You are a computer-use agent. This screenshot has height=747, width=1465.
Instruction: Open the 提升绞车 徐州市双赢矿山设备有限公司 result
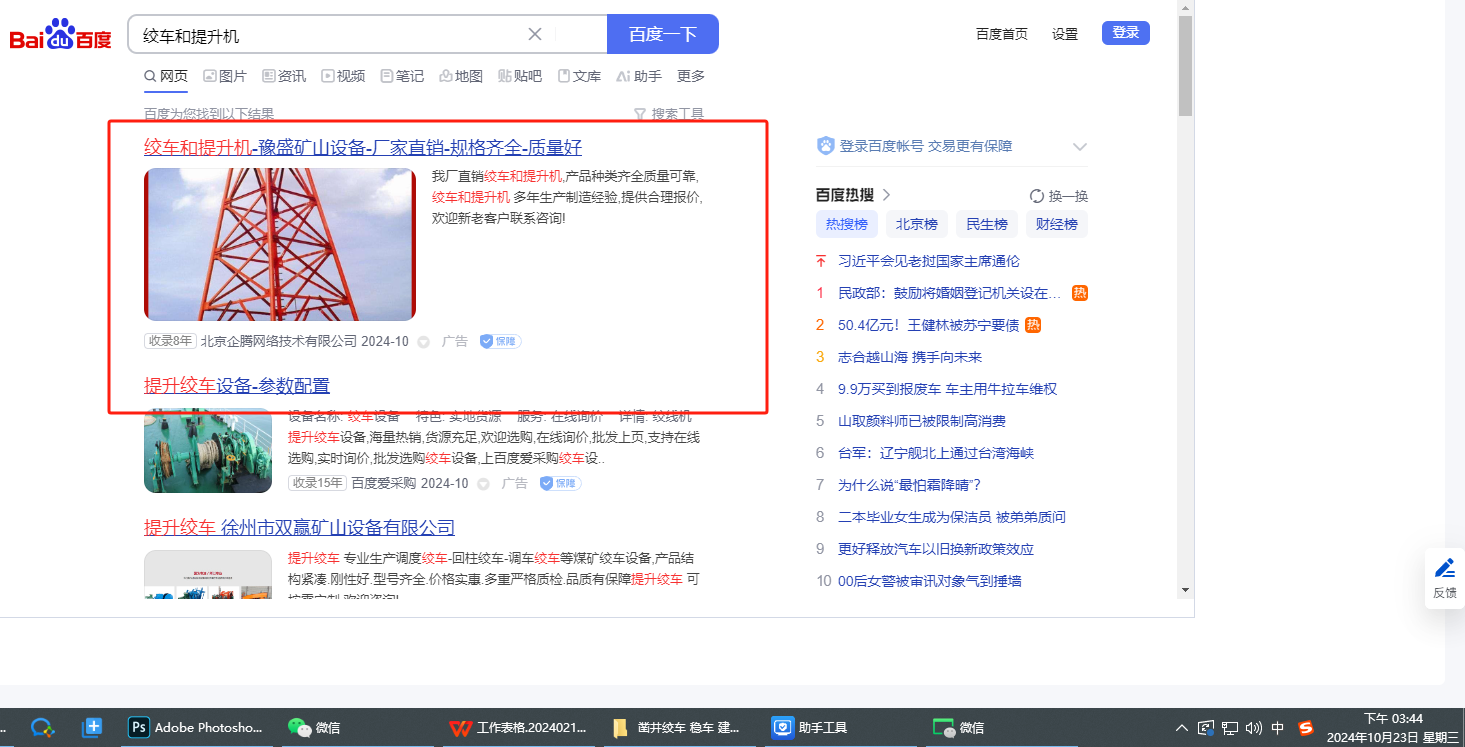(x=299, y=527)
